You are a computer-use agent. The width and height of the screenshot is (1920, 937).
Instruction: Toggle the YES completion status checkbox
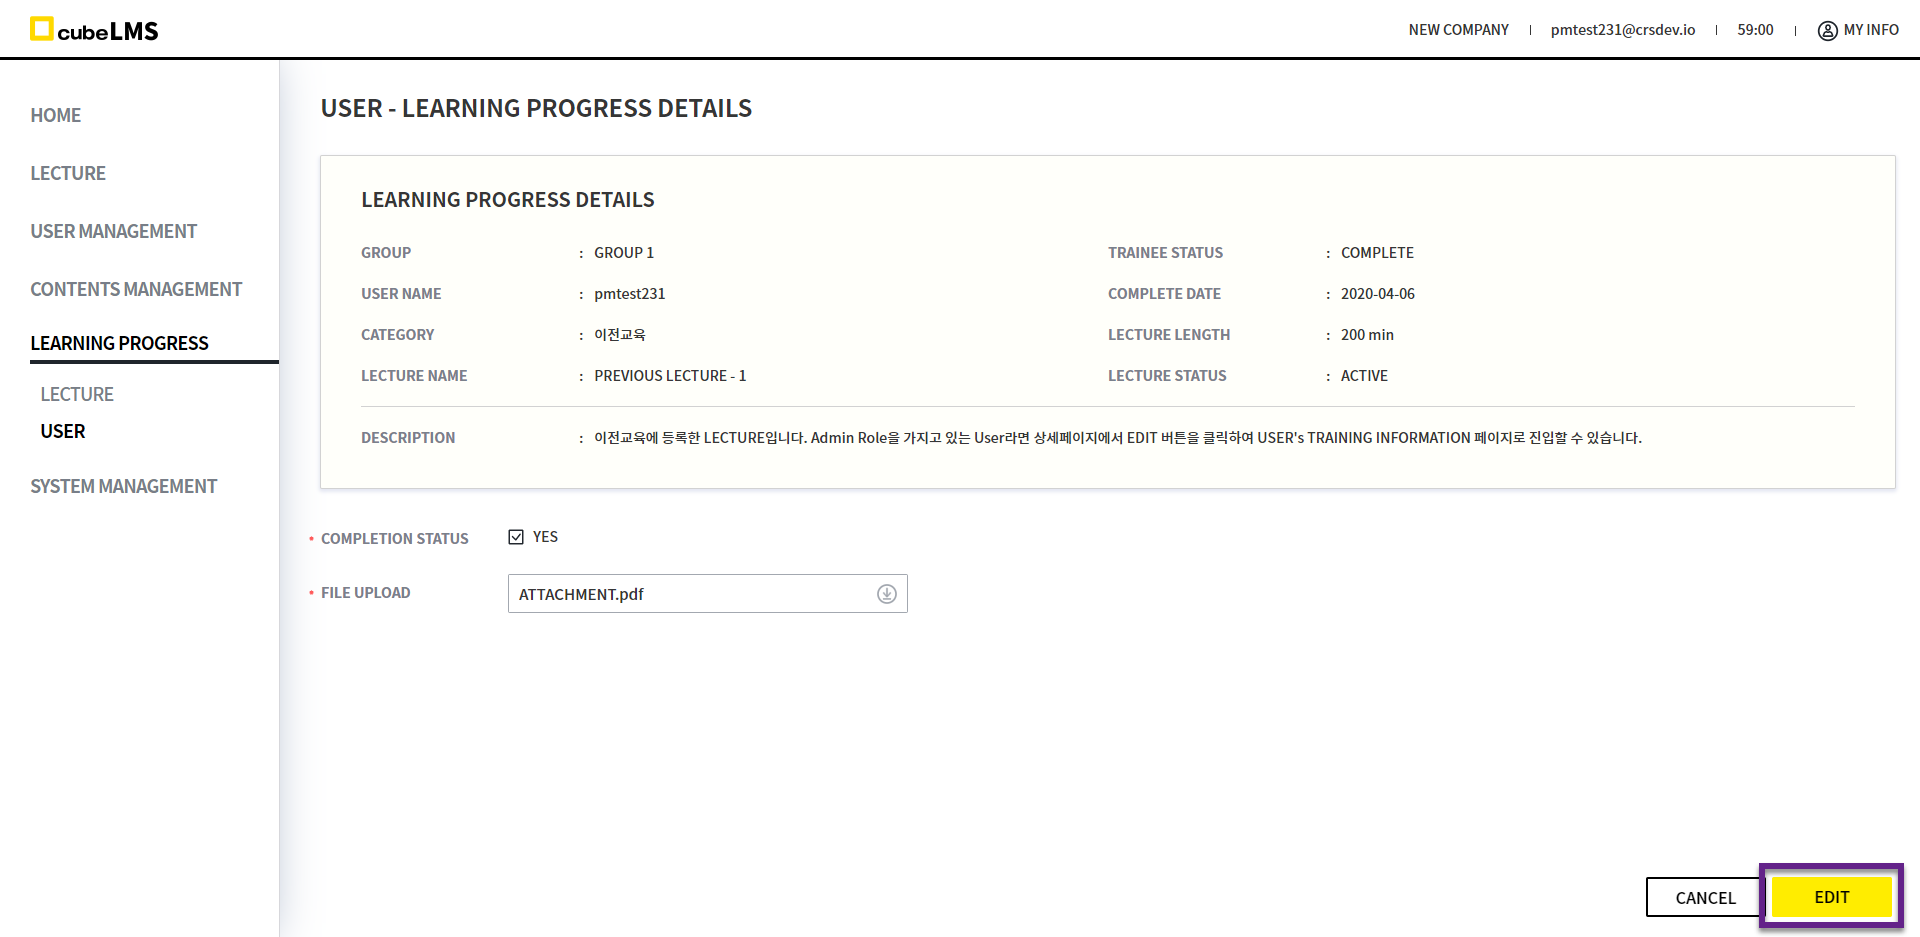(x=516, y=537)
